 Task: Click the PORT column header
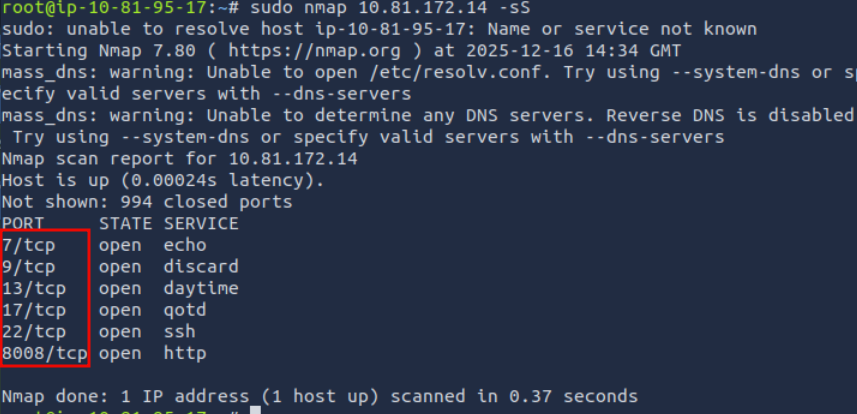pyautogui.click(x=22, y=223)
